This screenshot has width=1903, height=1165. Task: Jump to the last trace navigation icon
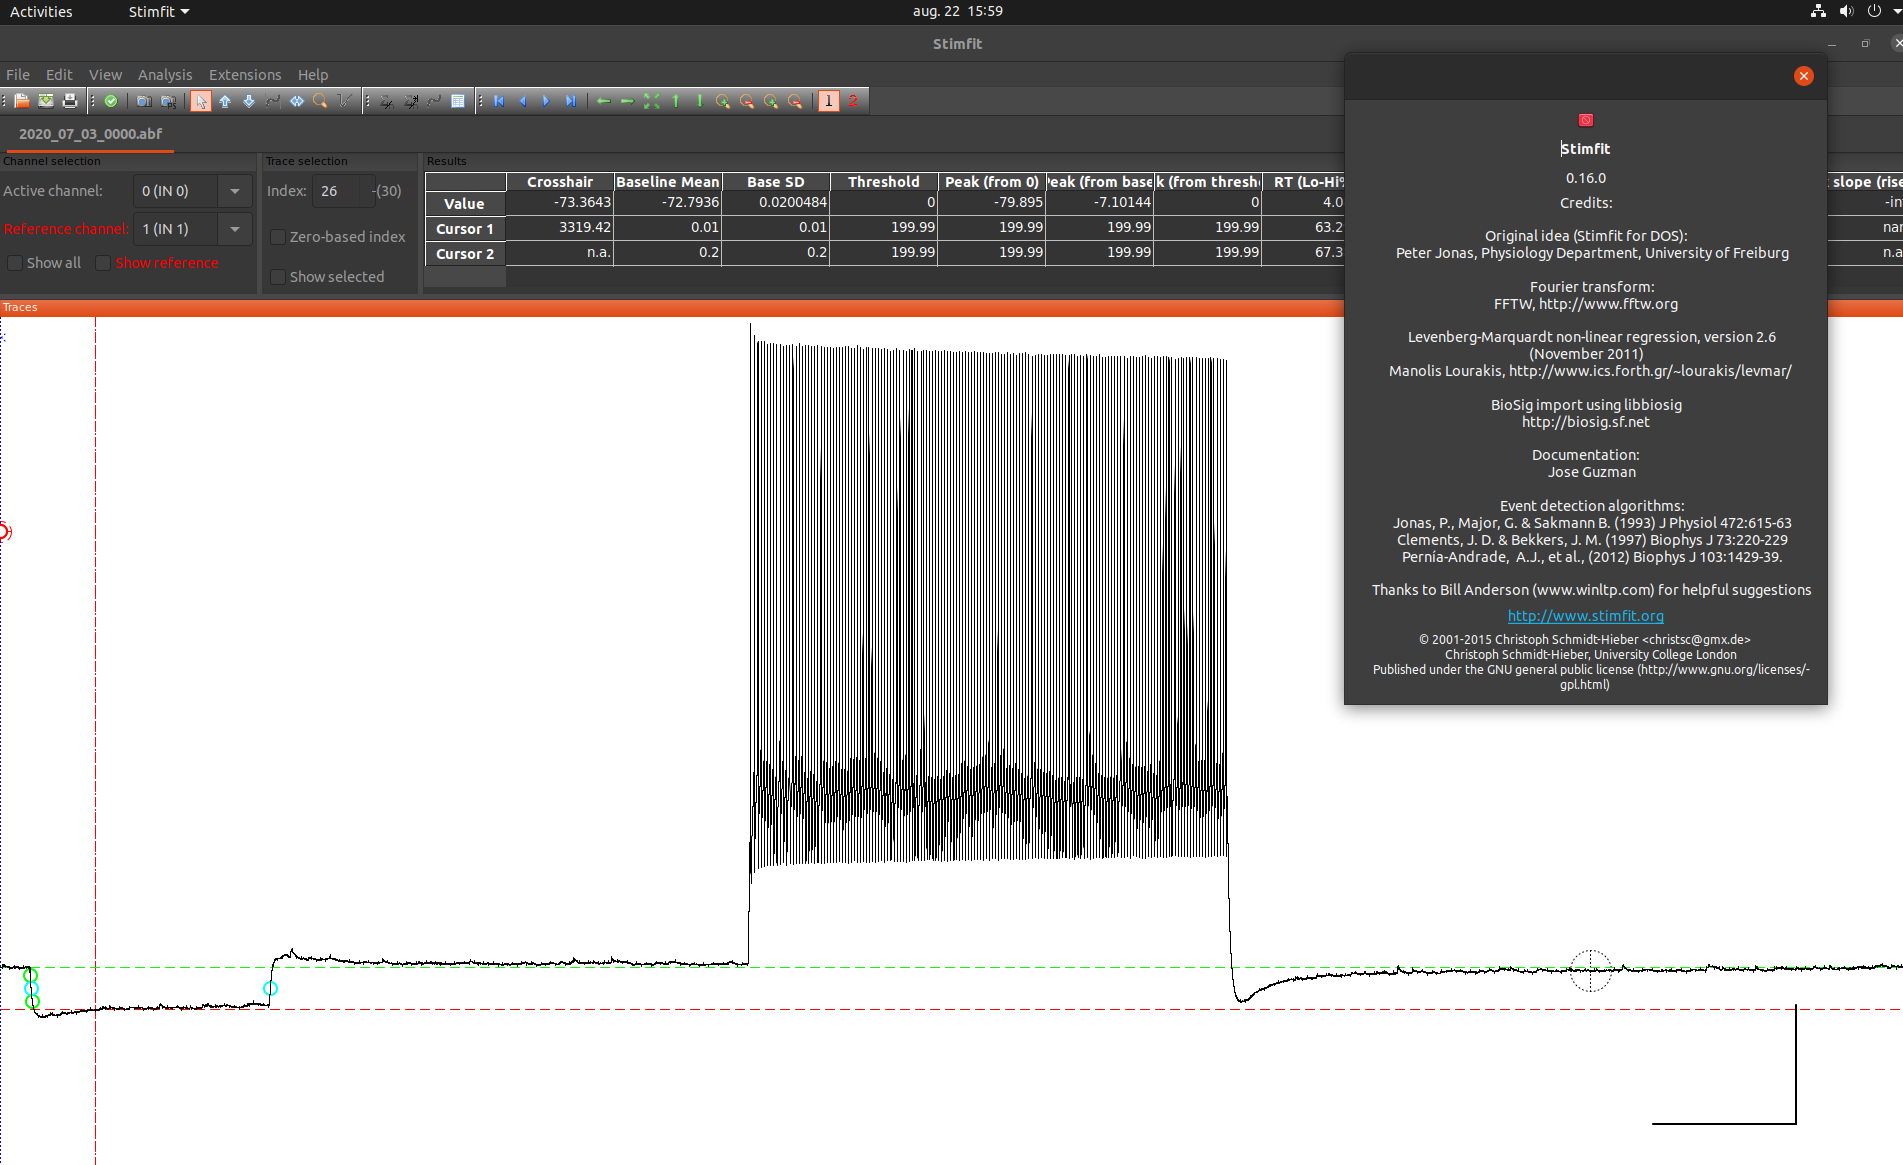click(570, 100)
